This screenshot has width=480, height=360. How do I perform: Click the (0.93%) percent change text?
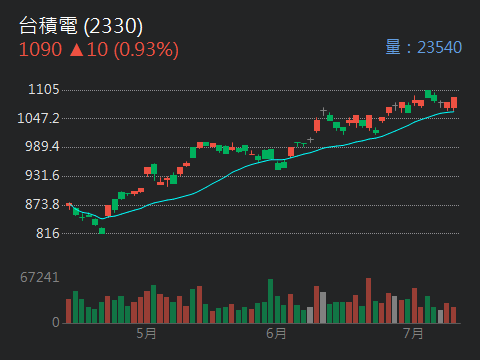pyautogui.click(x=146, y=50)
